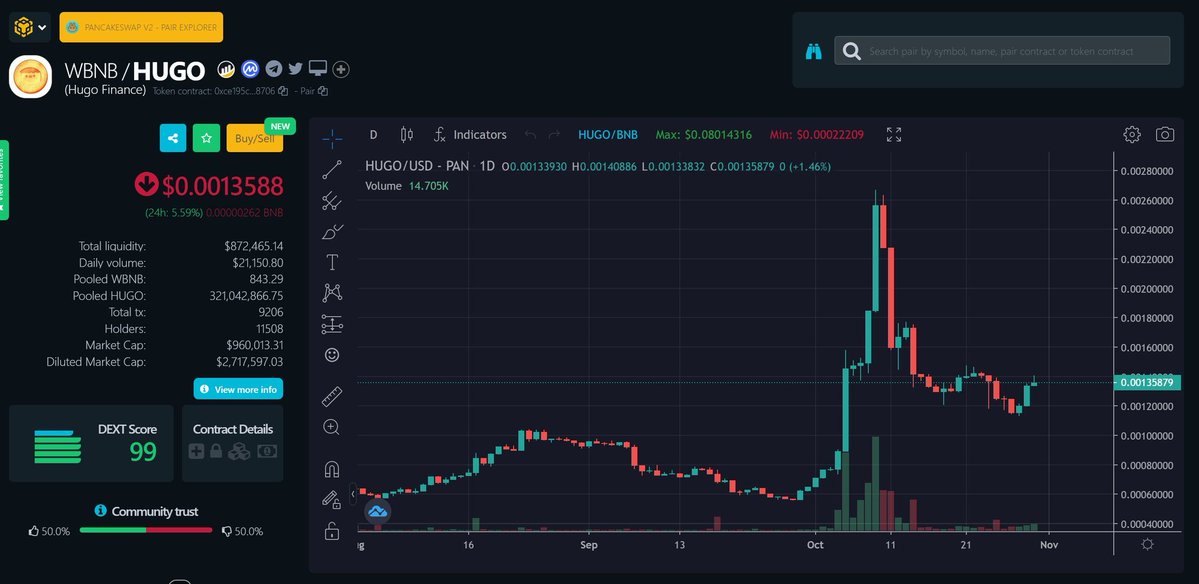Click the redo arrow in chart toolbar
The image size is (1199, 584).
[x=554, y=135]
